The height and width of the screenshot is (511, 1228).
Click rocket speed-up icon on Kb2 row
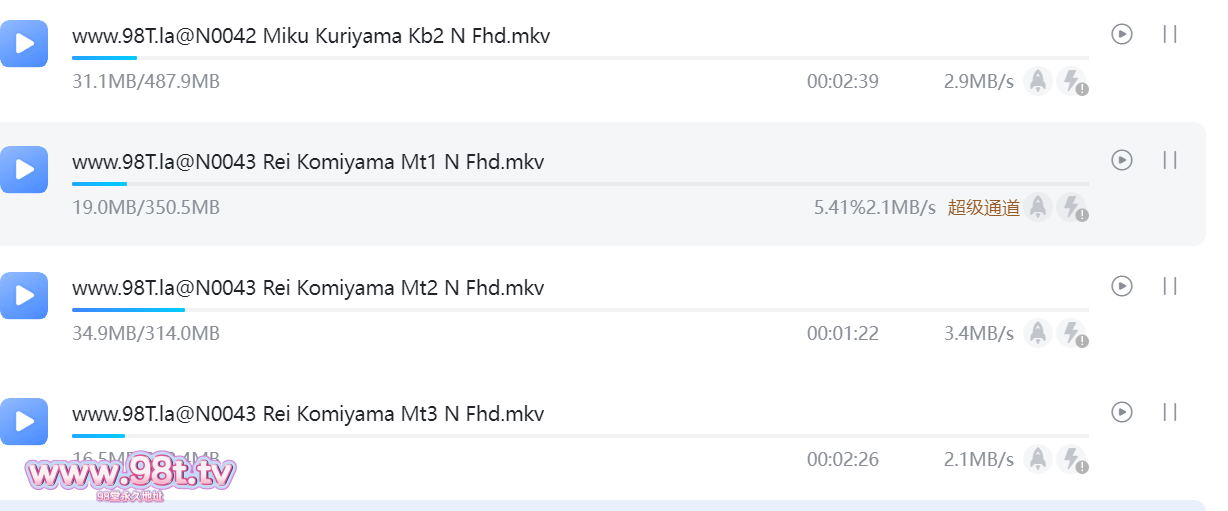tap(1038, 81)
